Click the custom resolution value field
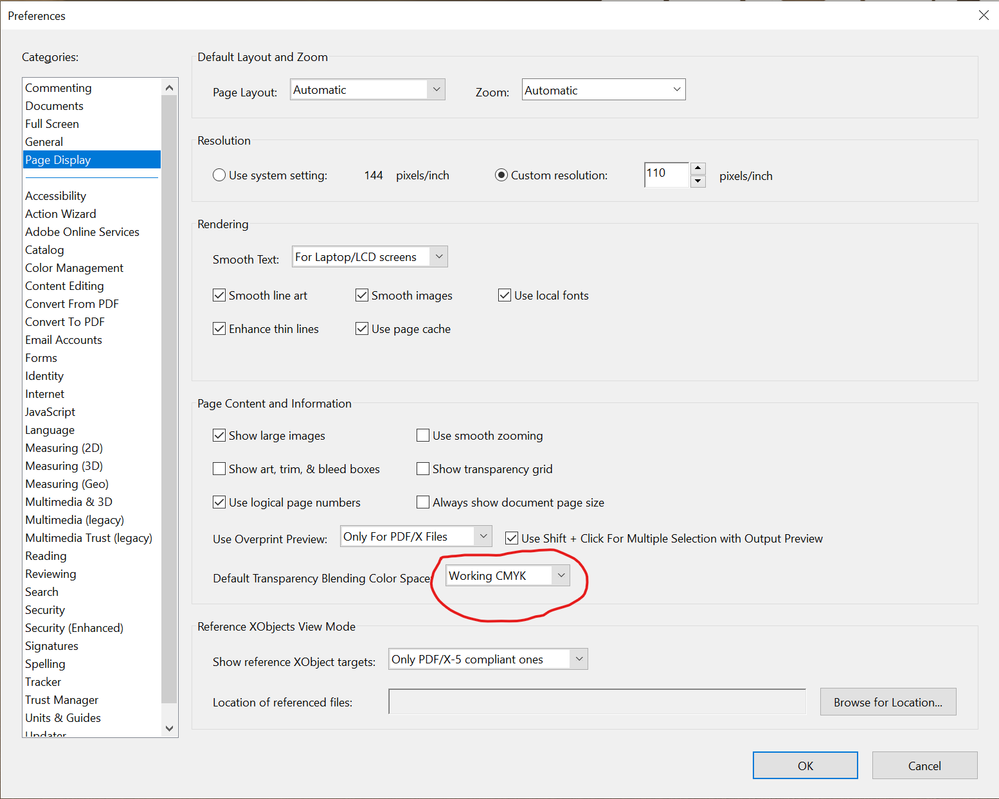Viewport: 999px width, 799px height. point(666,175)
